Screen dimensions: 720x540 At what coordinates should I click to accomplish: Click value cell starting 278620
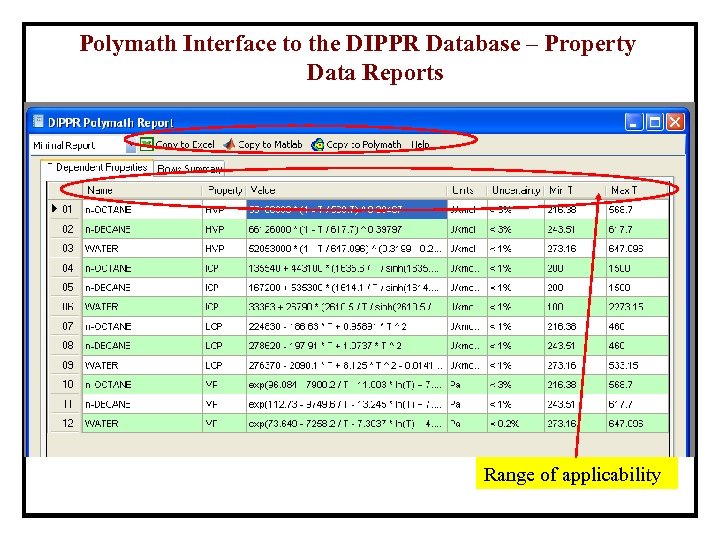coord(347,345)
